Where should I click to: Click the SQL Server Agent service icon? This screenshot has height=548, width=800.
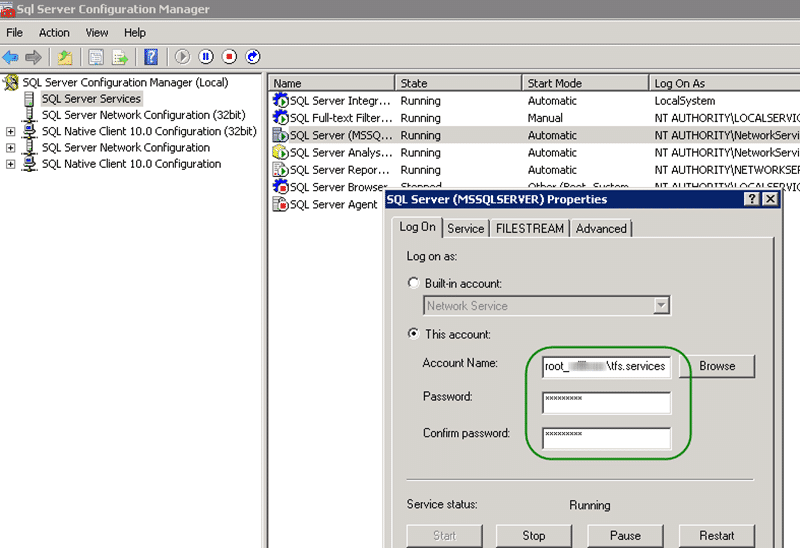[x=280, y=204]
